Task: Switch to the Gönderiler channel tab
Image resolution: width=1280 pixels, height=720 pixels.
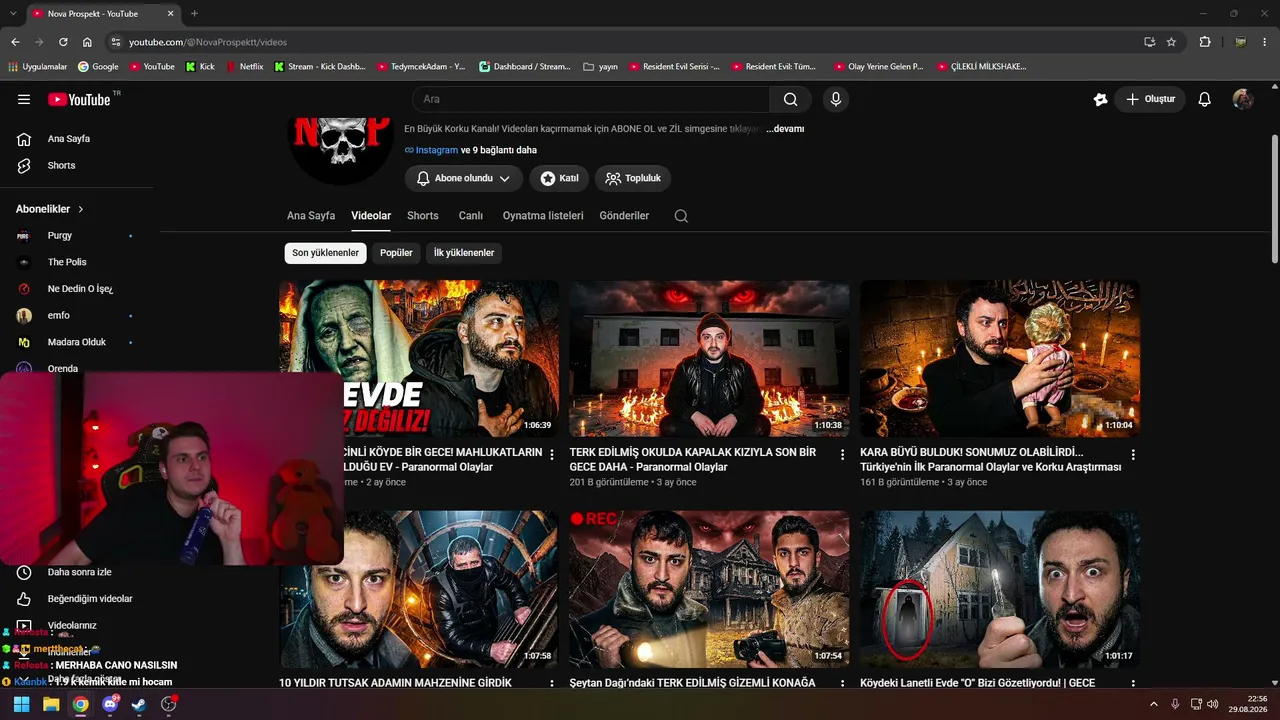Action: point(624,216)
